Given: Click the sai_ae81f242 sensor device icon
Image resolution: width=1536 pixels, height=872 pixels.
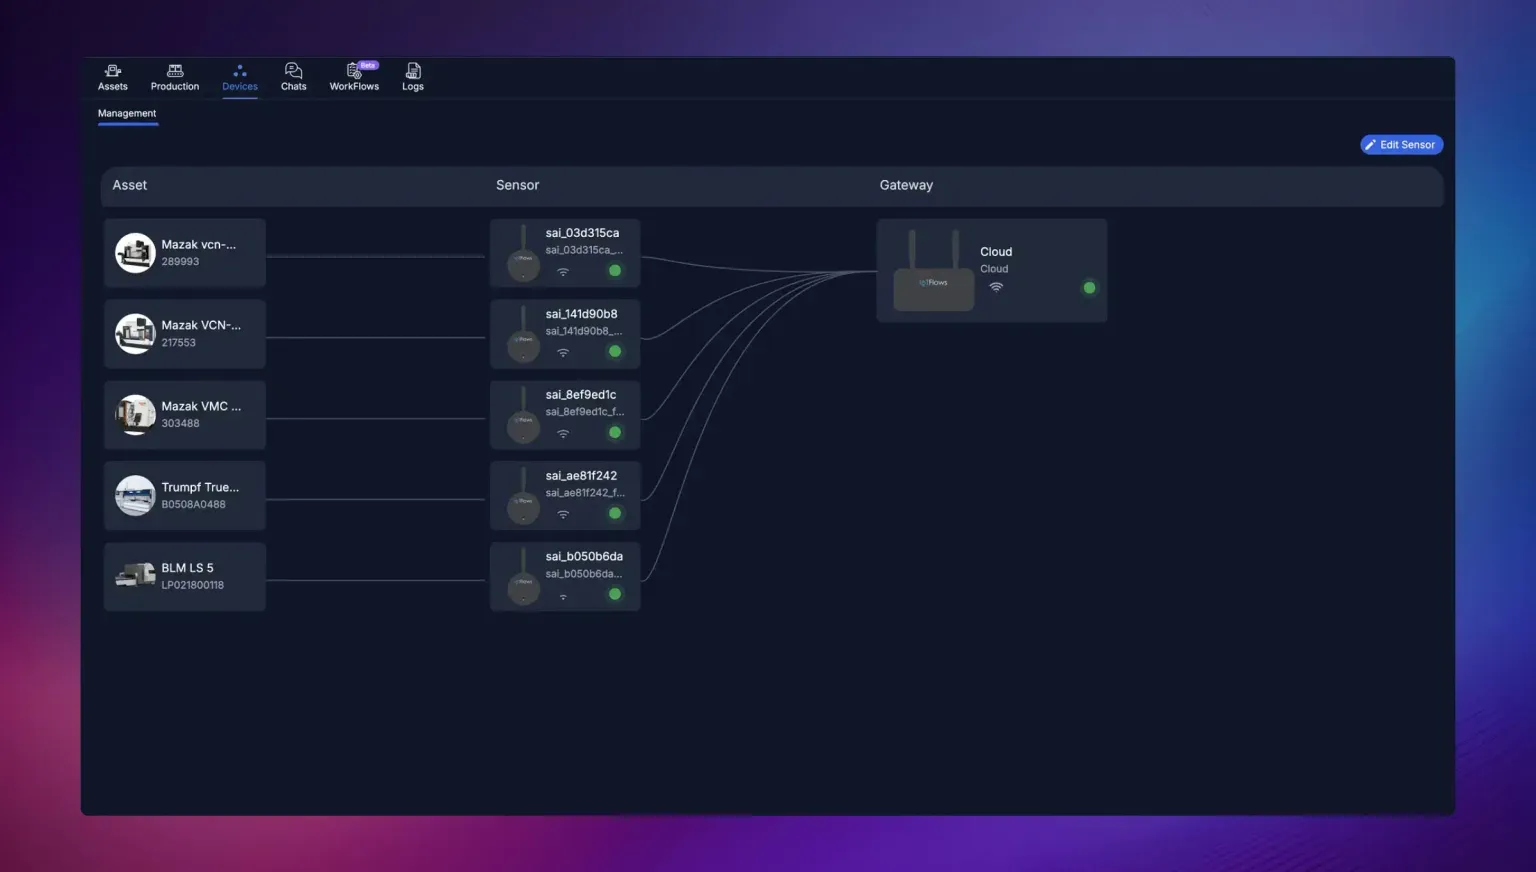Looking at the screenshot, I should pos(523,497).
